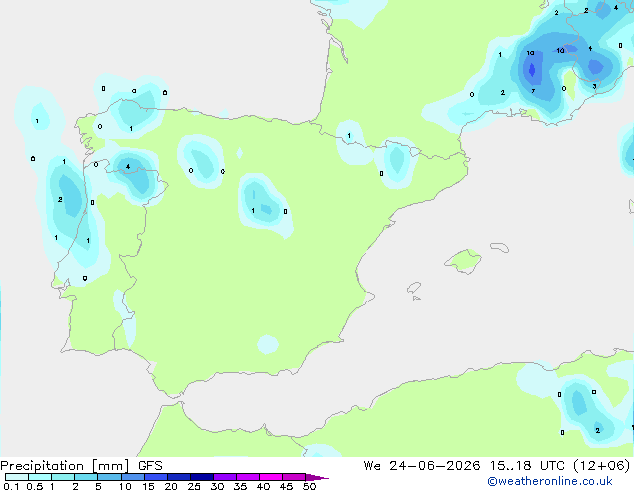Image resolution: width=634 pixels, height=490 pixels.
Task: Click the 20–25 mm legend swatch
Action: (179, 477)
